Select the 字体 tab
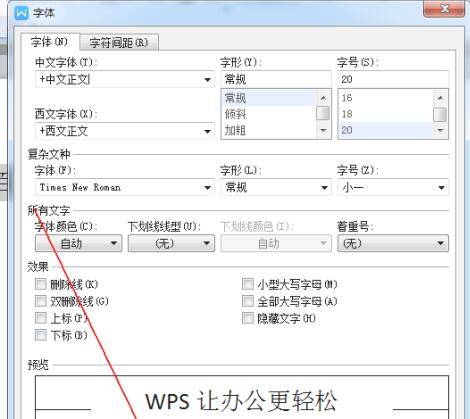470x419 pixels. pos(50,42)
